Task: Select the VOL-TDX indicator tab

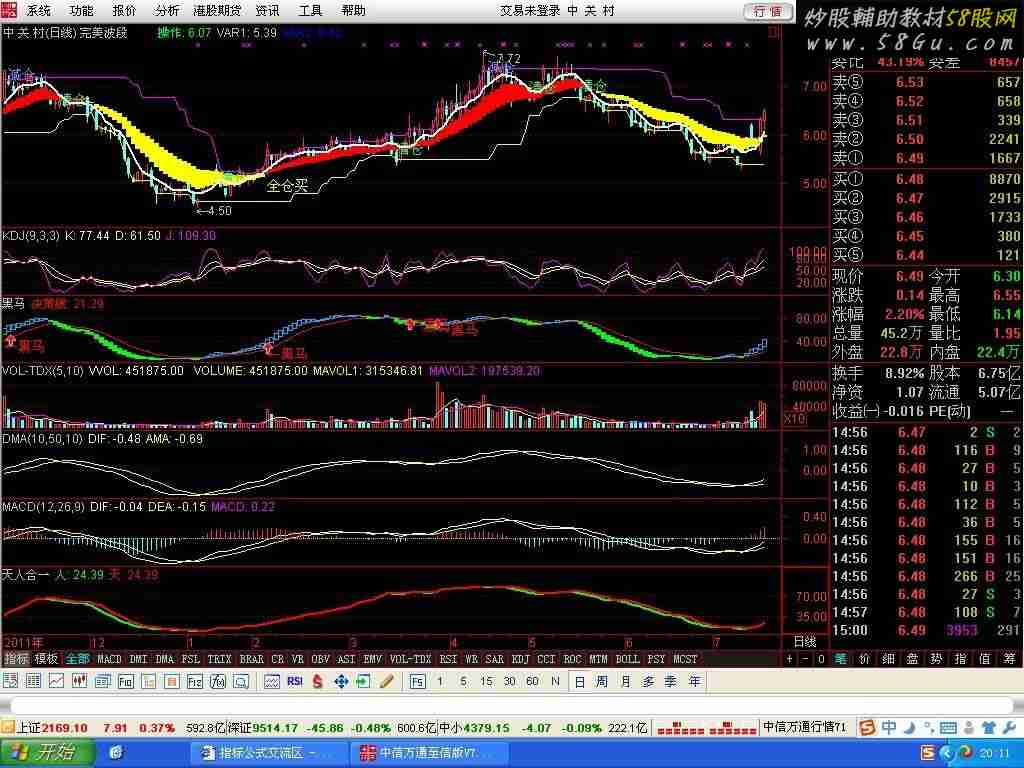Action: pyautogui.click(x=410, y=659)
